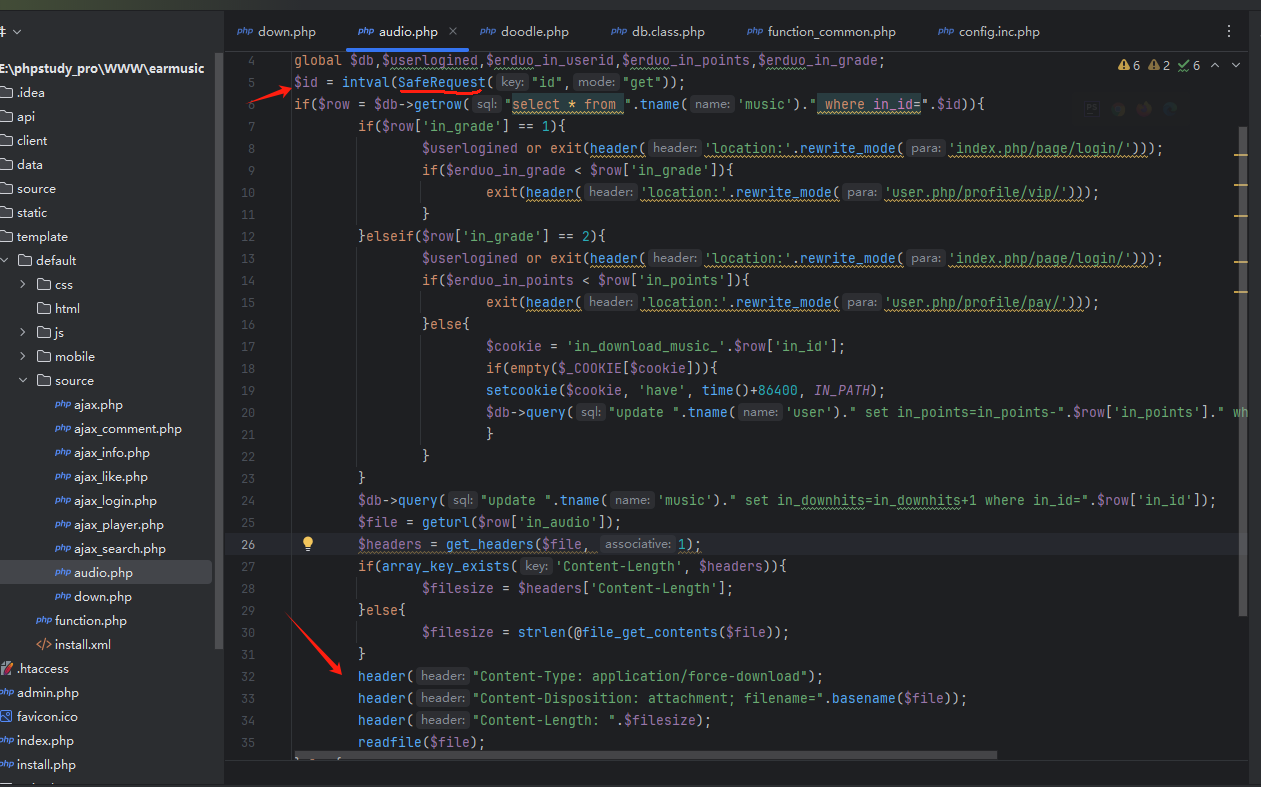Click the "associative:" inlay hint on line 26

tap(636, 544)
